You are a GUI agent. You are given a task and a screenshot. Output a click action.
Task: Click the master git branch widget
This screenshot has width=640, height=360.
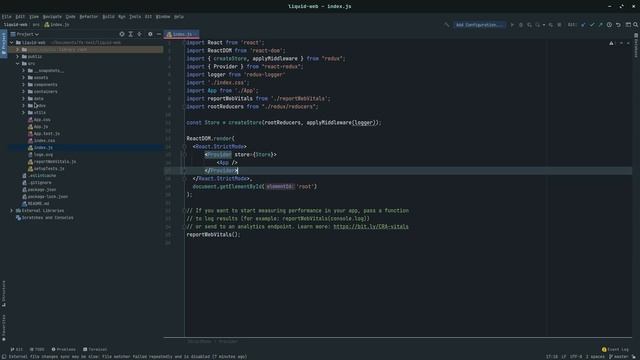pyautogui.click(x=619, y=356)
